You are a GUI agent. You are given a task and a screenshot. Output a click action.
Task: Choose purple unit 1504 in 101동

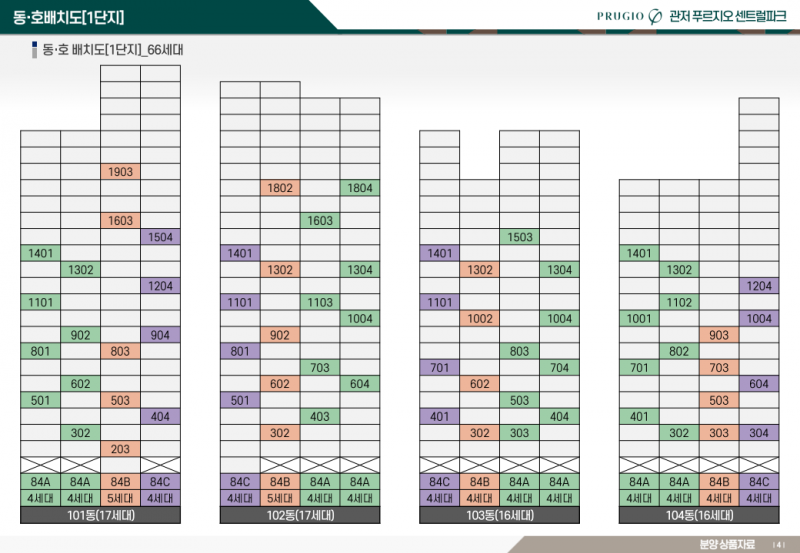160,237
